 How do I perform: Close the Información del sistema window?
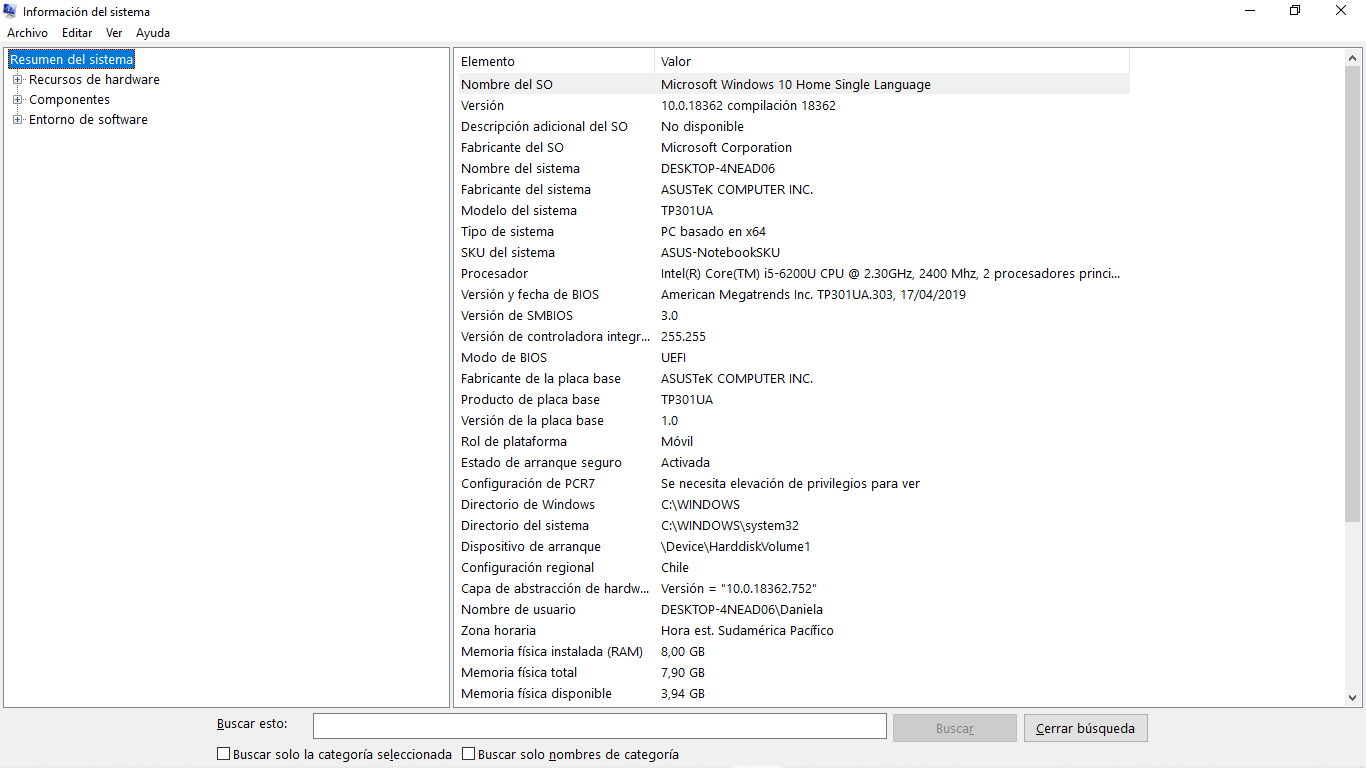(x=1342, y=11)
